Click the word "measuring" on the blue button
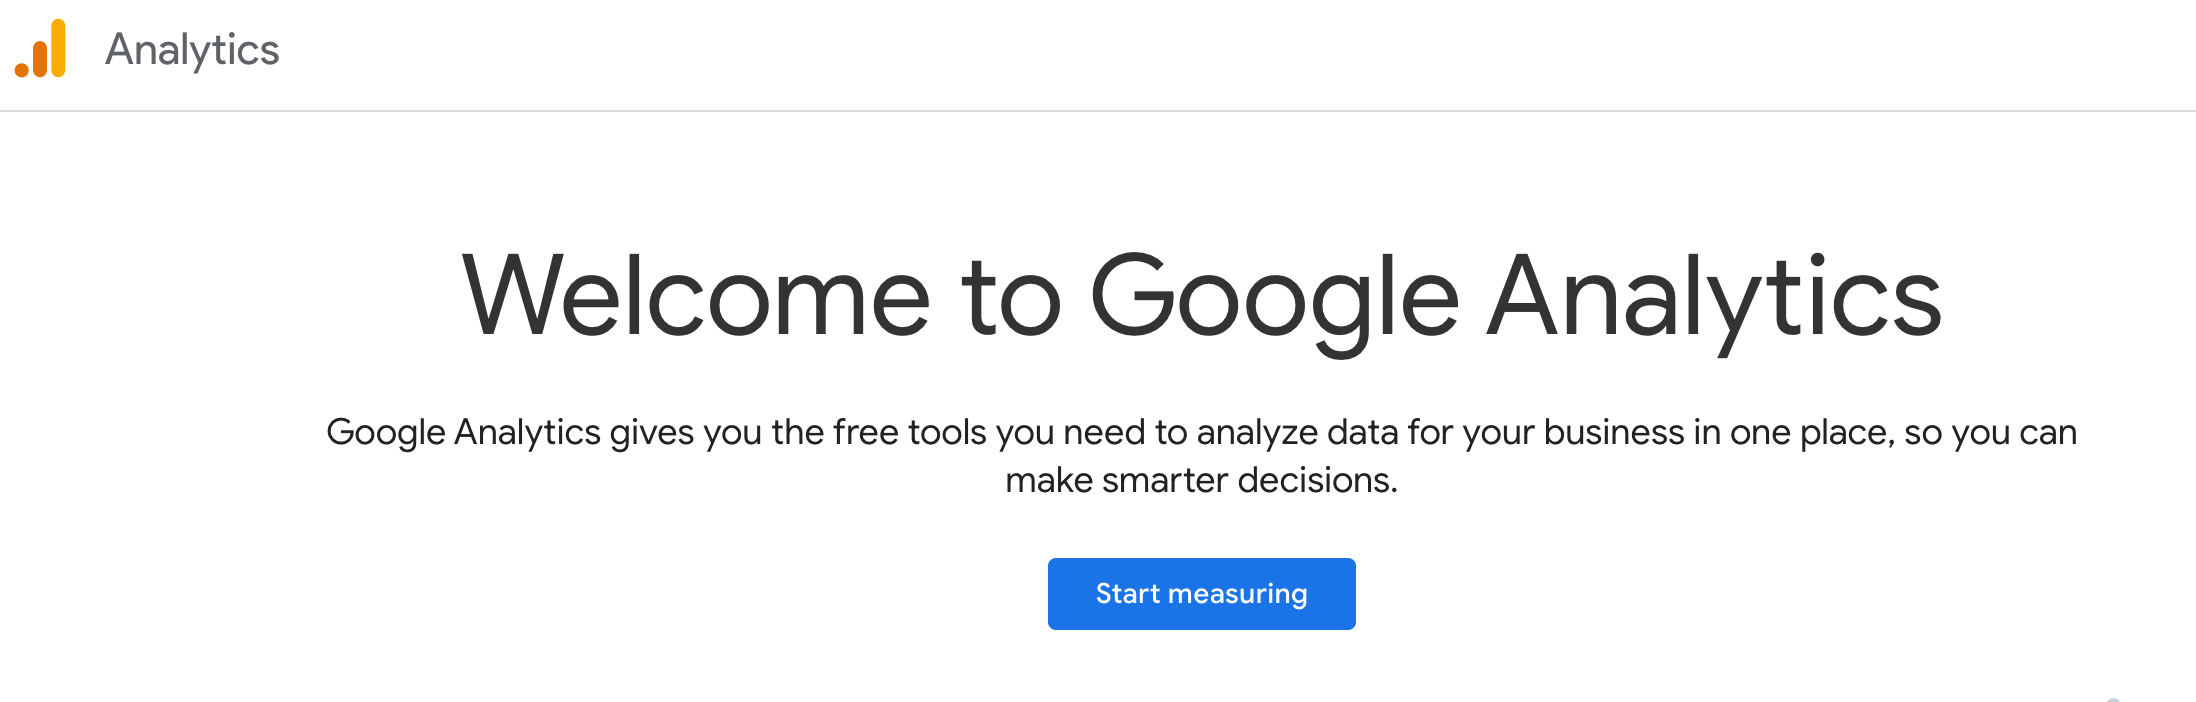Image resolution: width=2196 pixels, height=702 pixels. click(x=1237, y=594)
